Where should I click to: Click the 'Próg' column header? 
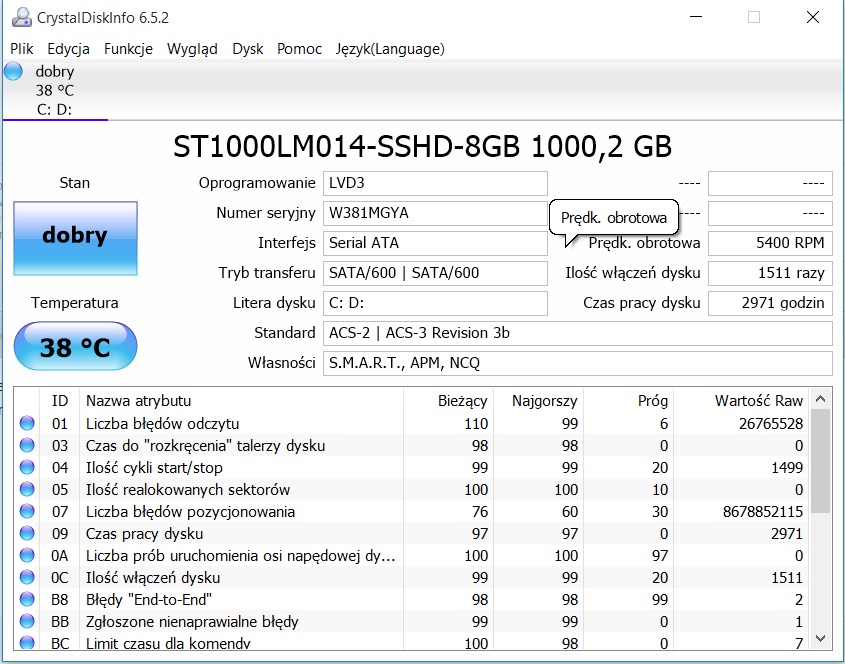628,401
